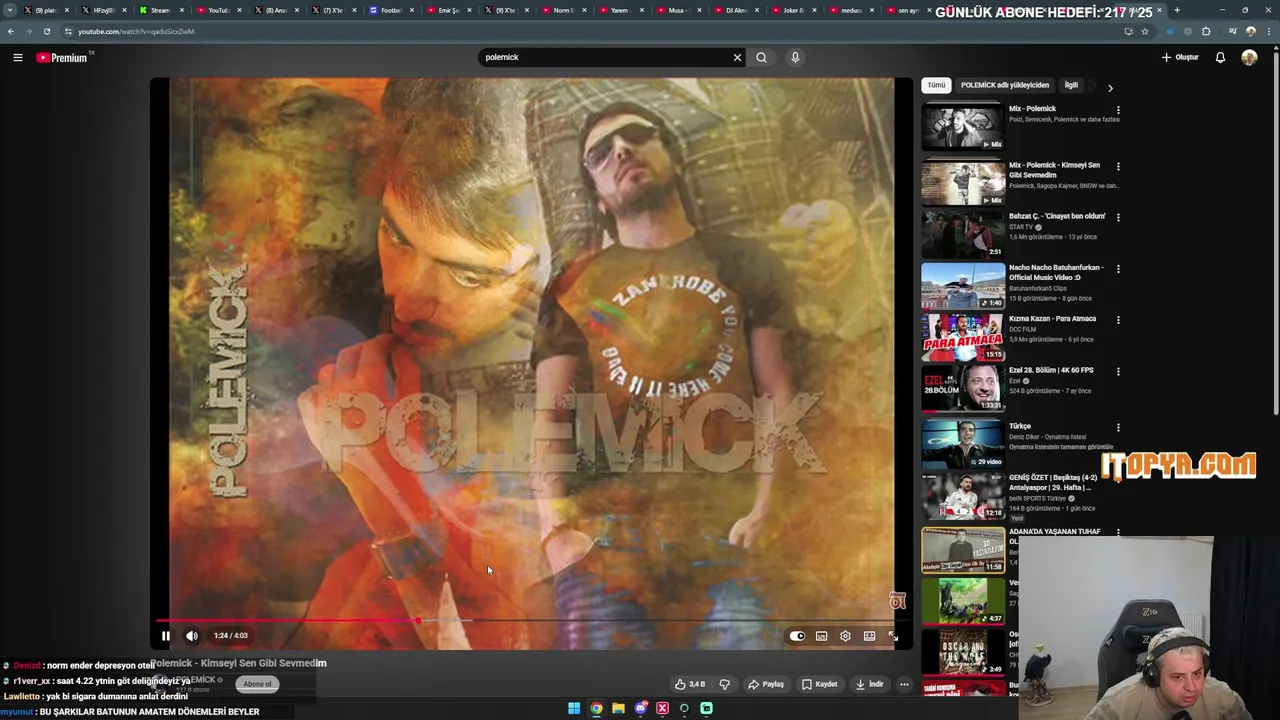Open options menu for Mix - Polemick
This screenshot has width=1280, height=720.
coord(1118,110)
